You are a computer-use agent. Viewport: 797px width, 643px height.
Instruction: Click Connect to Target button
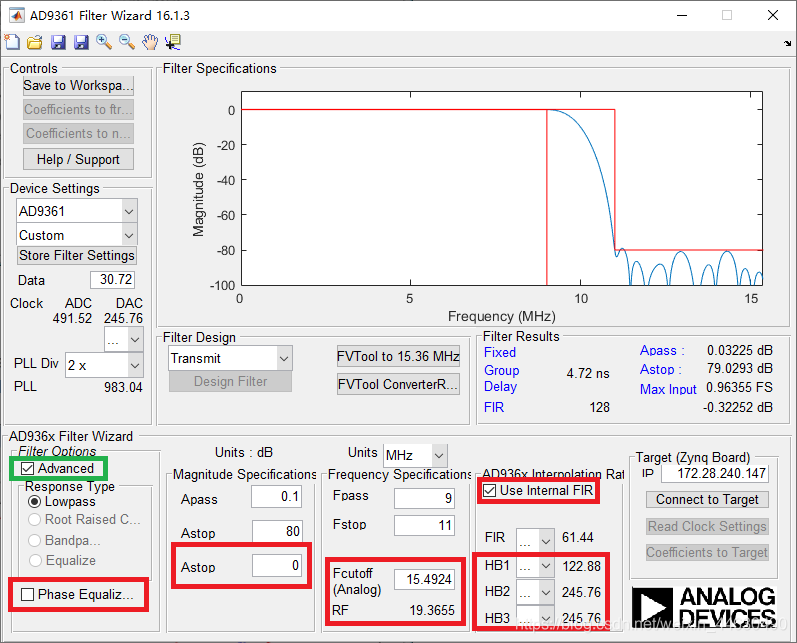[707, 500]
